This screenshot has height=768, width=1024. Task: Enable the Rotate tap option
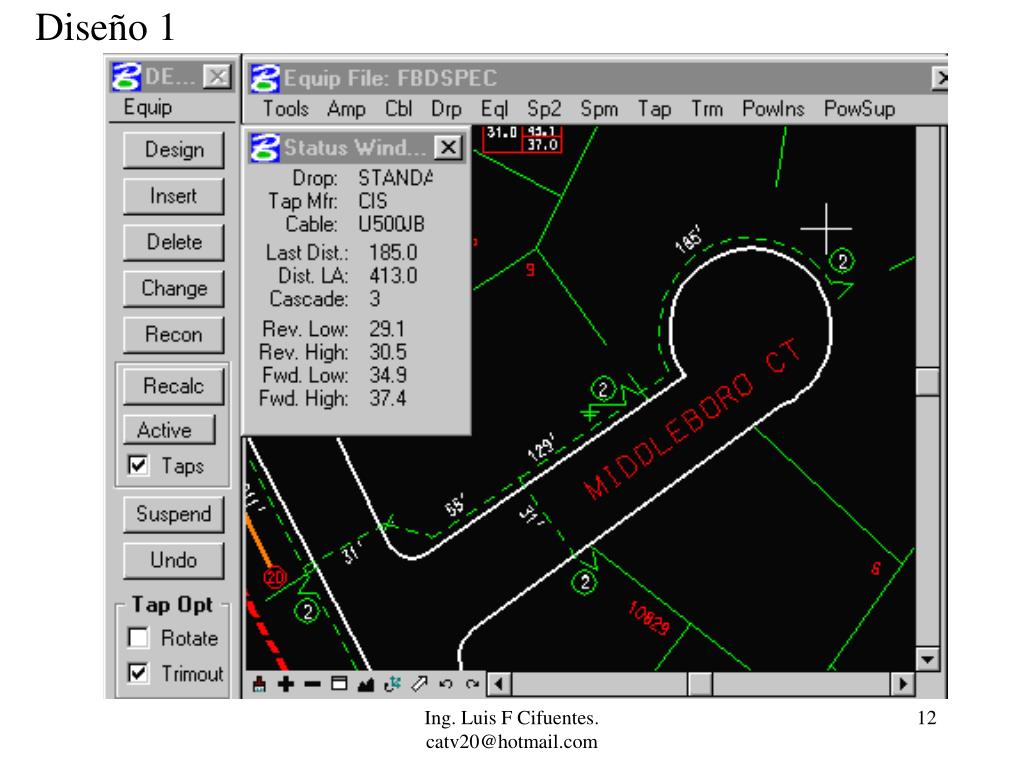(x=138, y=637)
